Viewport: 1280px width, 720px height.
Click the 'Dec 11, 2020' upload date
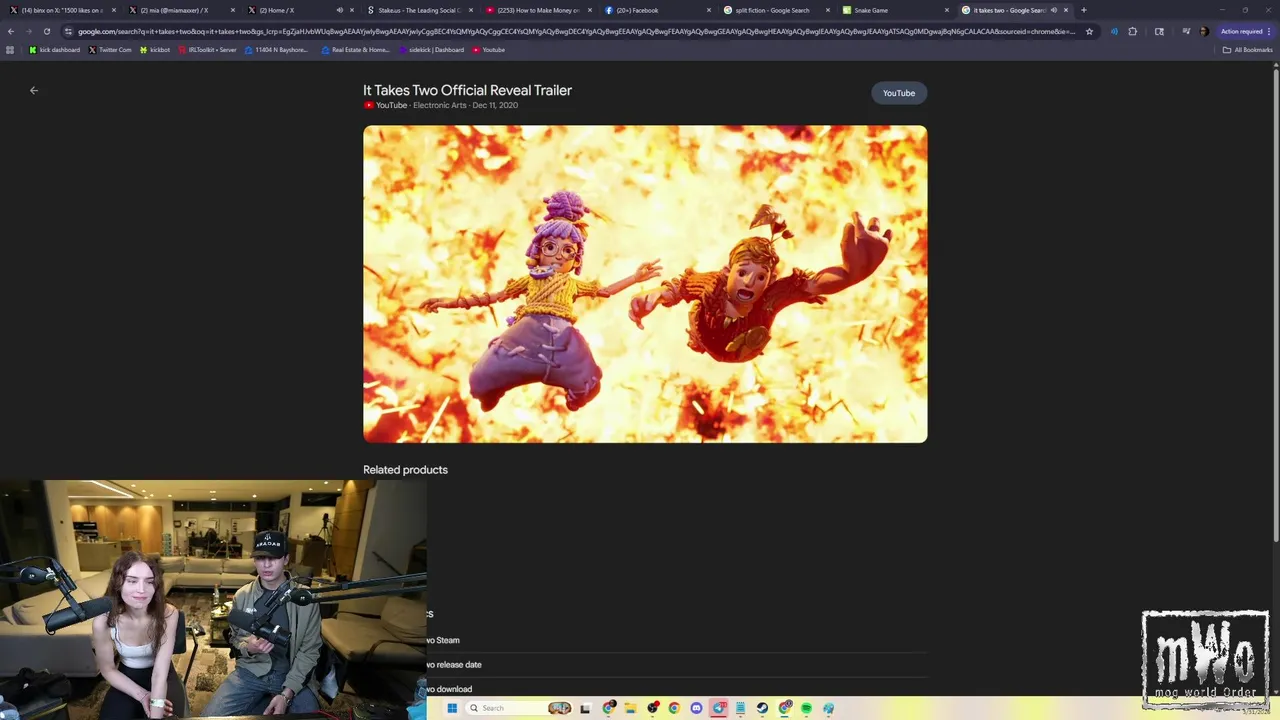tap(495, 105)
